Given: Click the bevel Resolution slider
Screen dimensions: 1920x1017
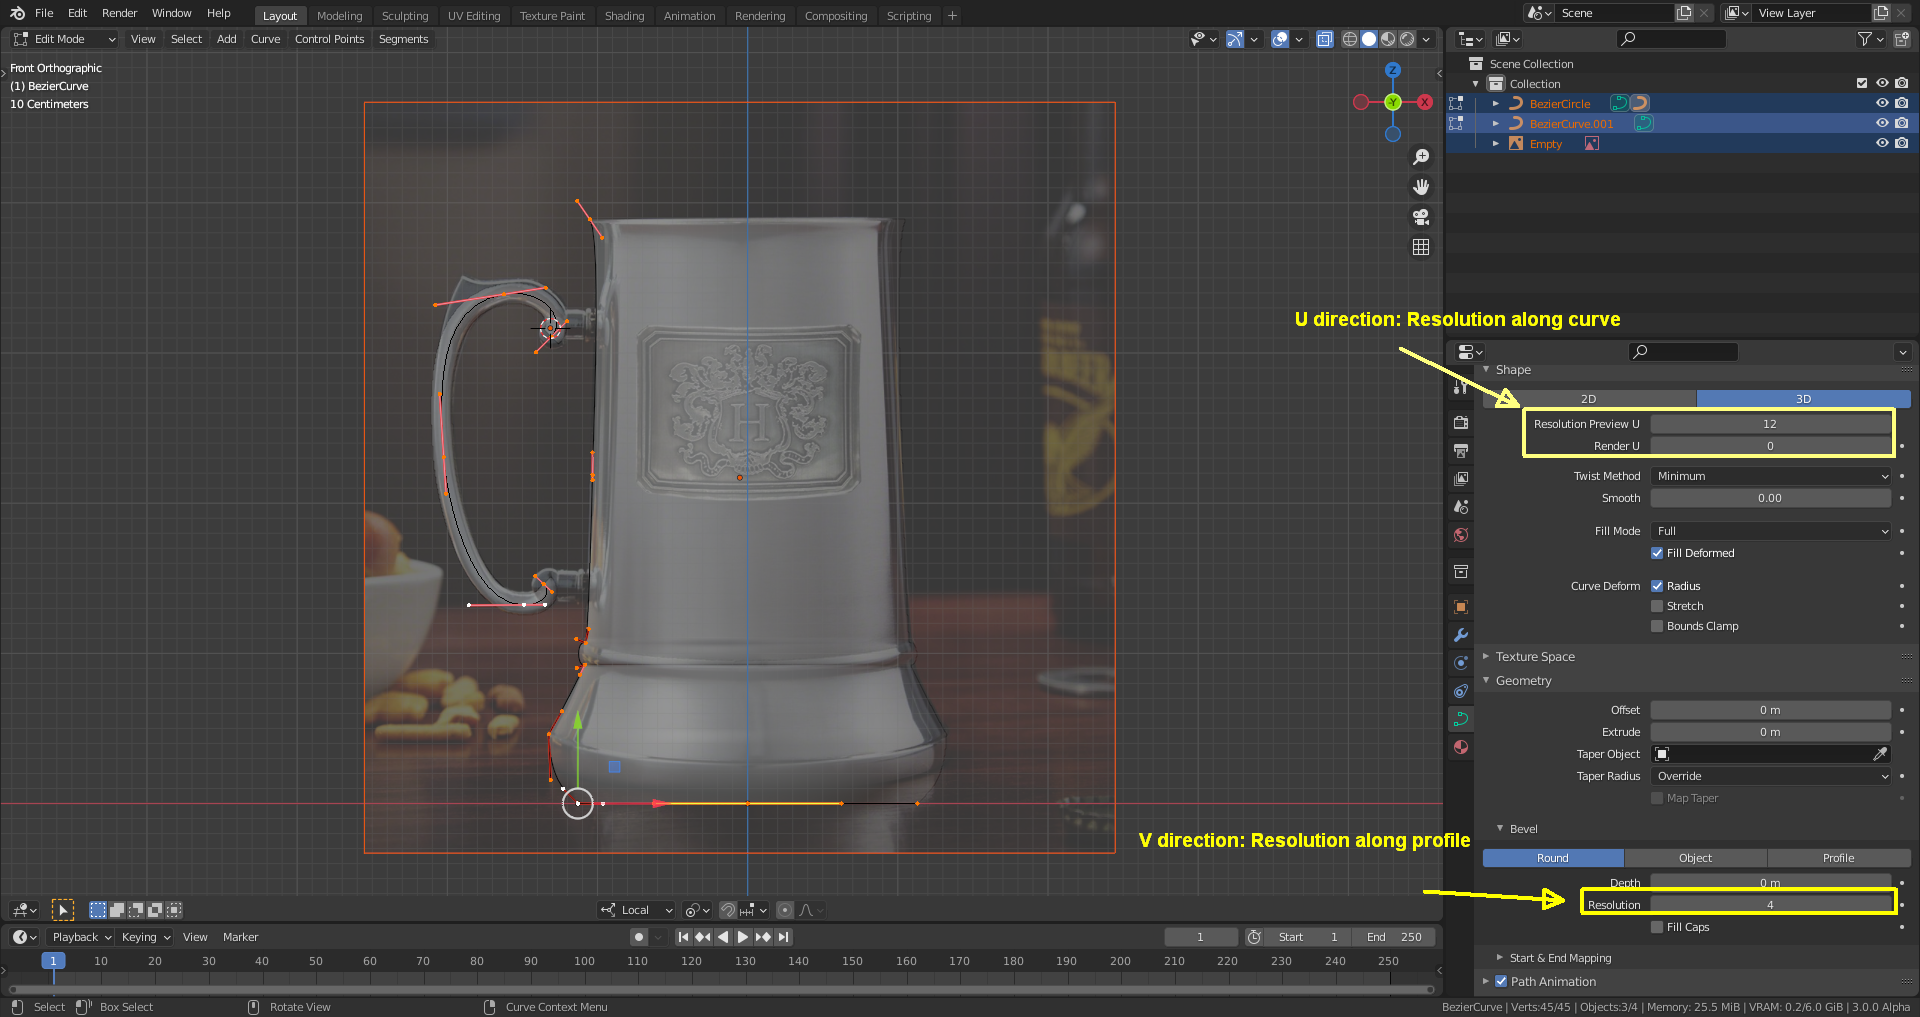Looking at the screenshot, I should pos(1770,905).
